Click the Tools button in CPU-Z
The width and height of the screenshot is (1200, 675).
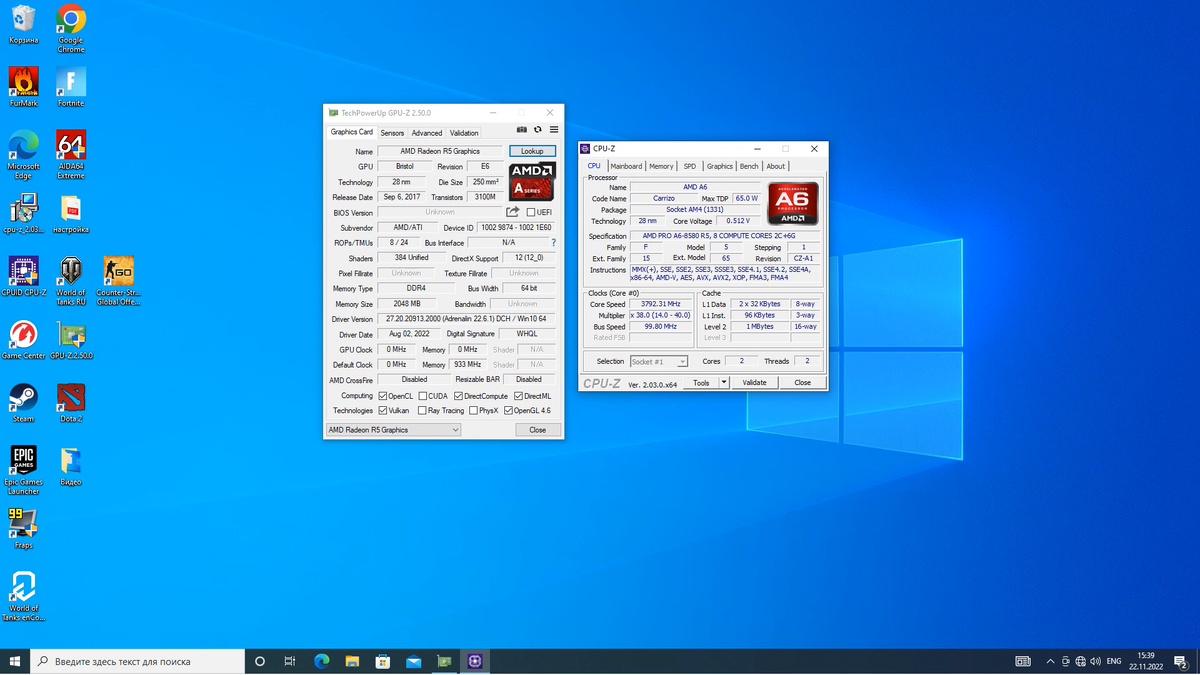point(701,382)
